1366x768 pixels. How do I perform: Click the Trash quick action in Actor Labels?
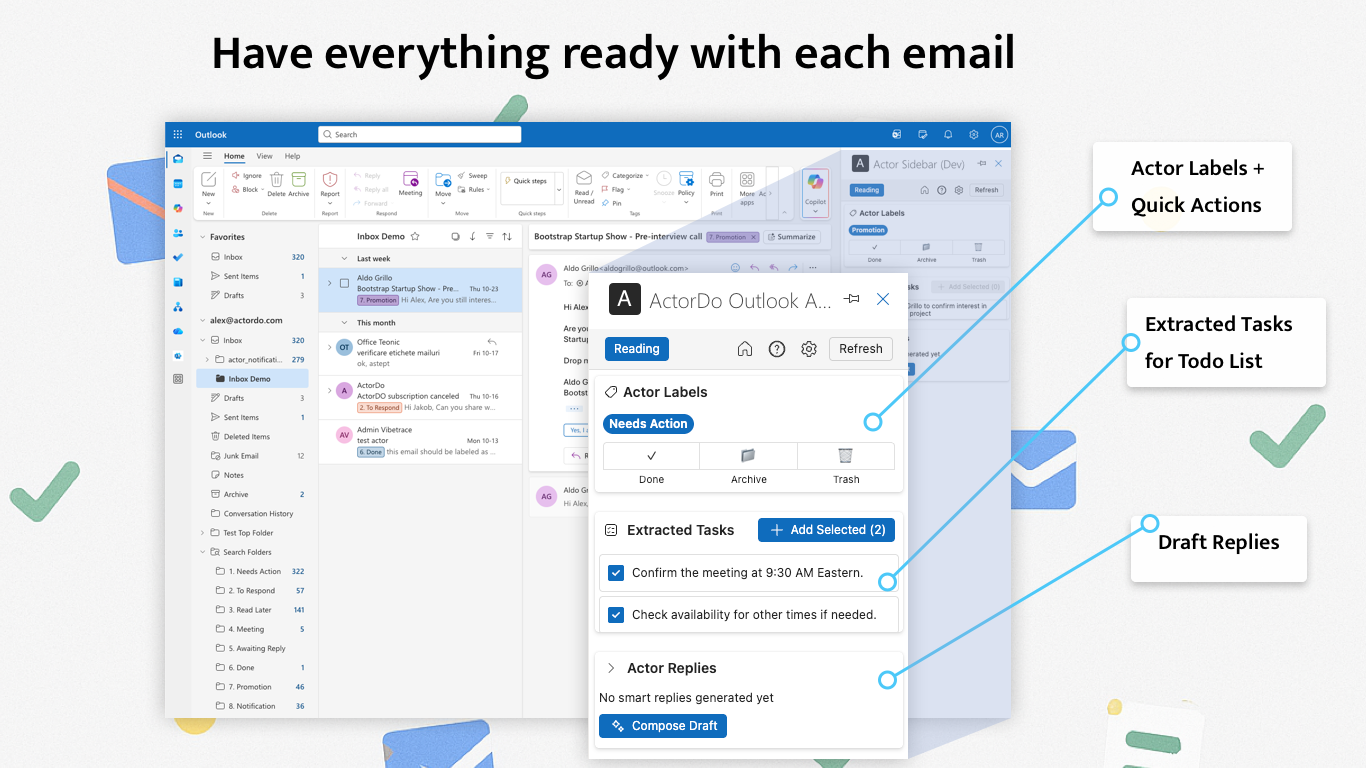[x=846, y=462]
